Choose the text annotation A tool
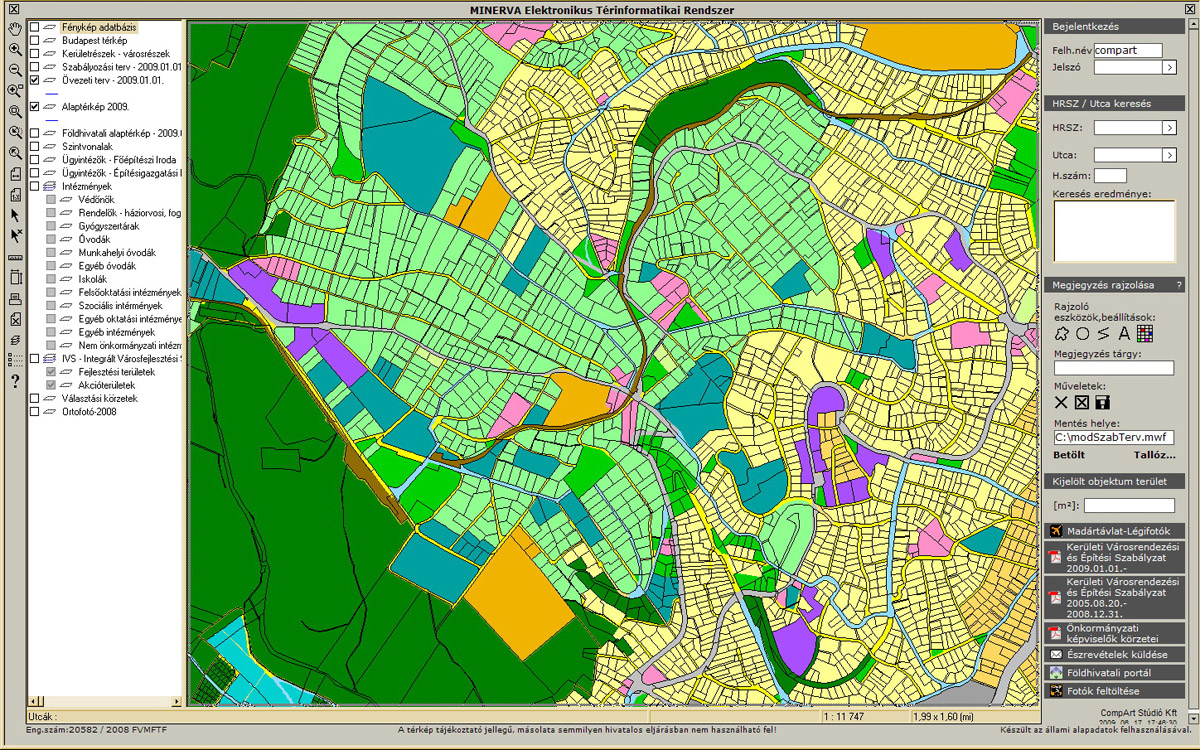The image size is (1200, 750). (1123, 333)
